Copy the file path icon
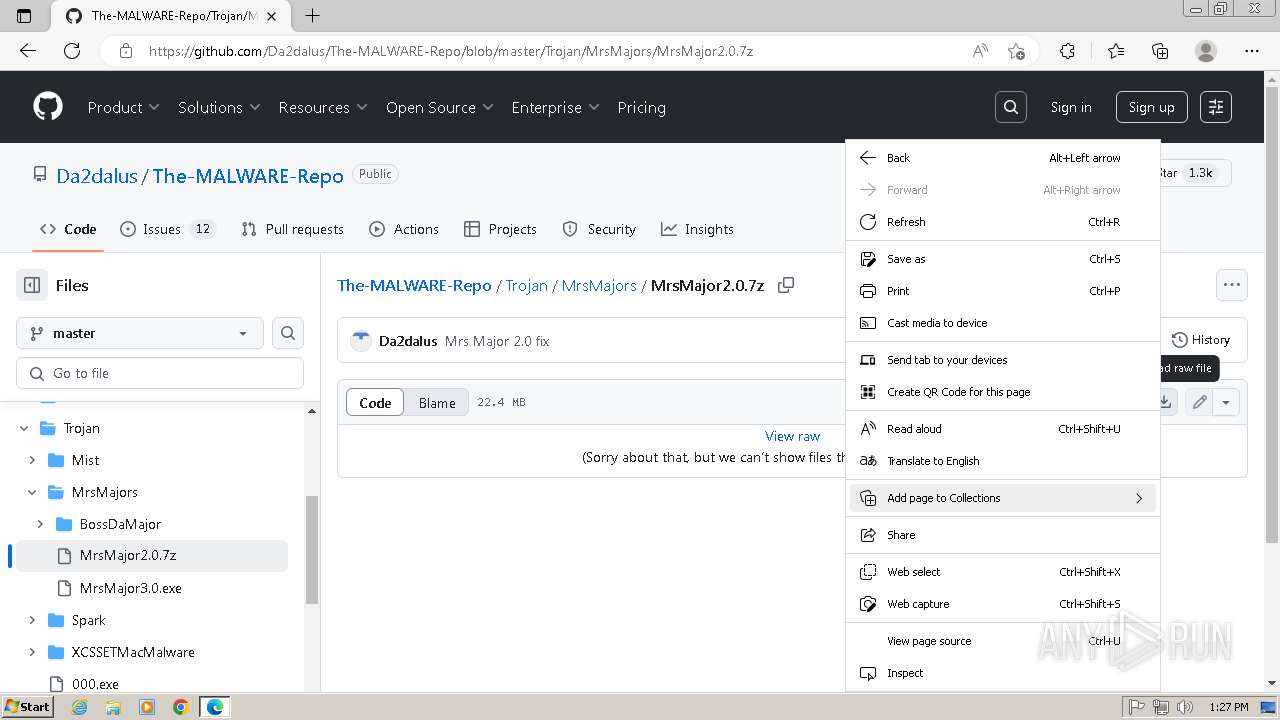1280x720 pixels. pyautogui.click(x=786, y=285)
